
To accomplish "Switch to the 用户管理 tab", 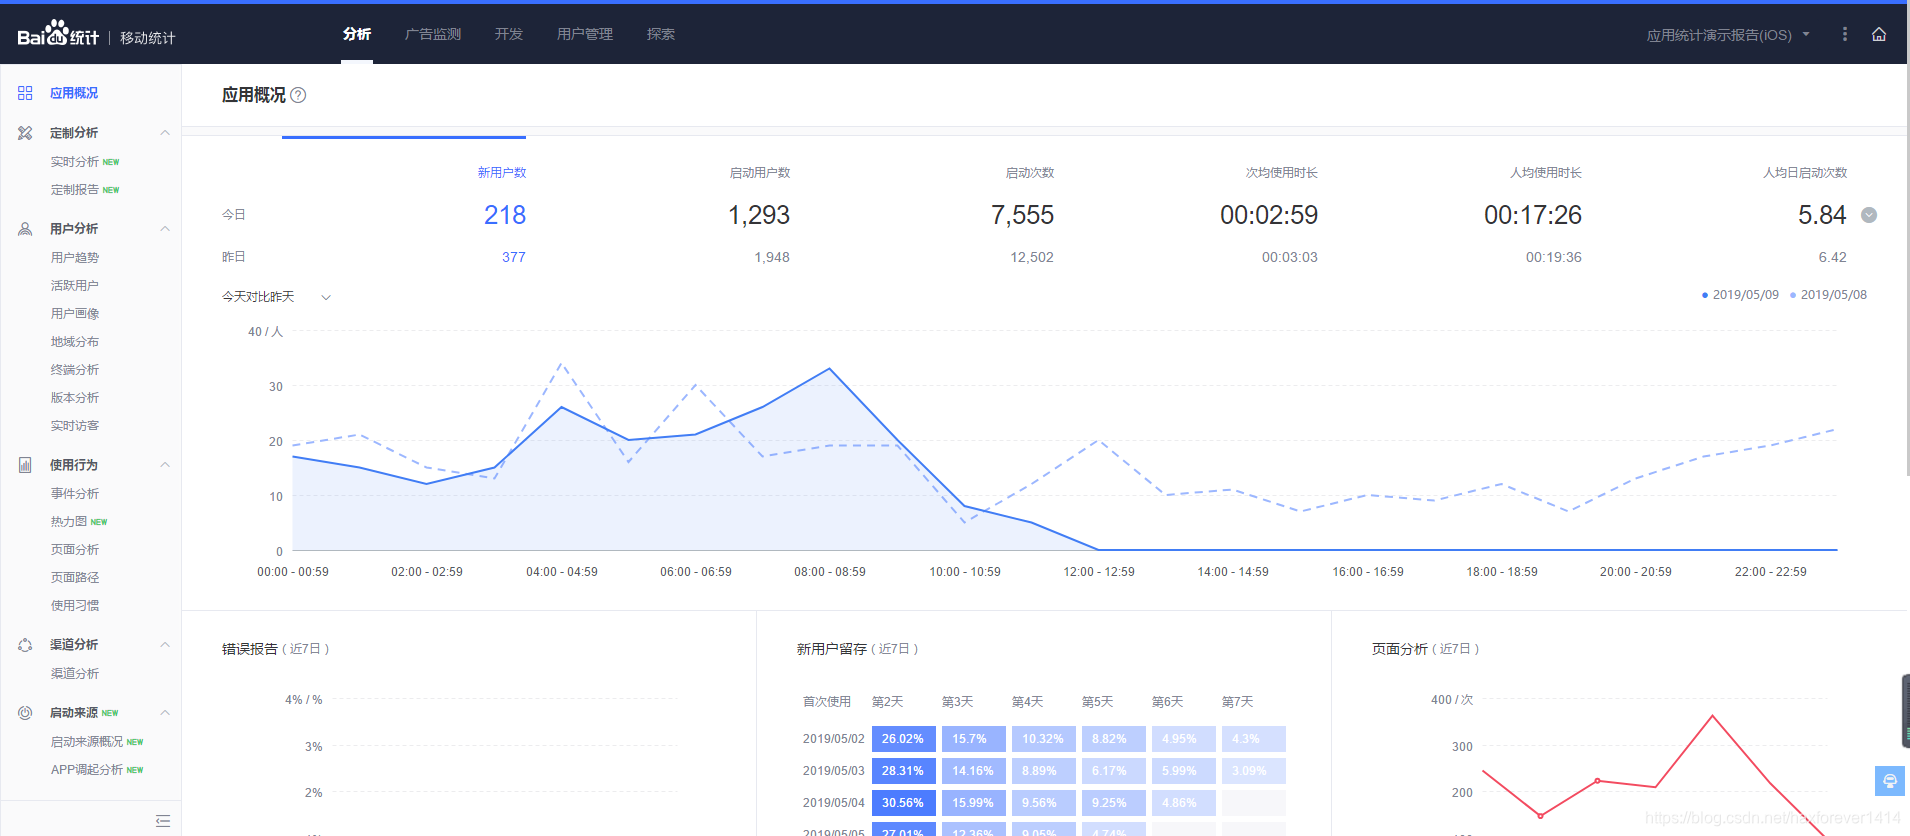I will point(585,34).
